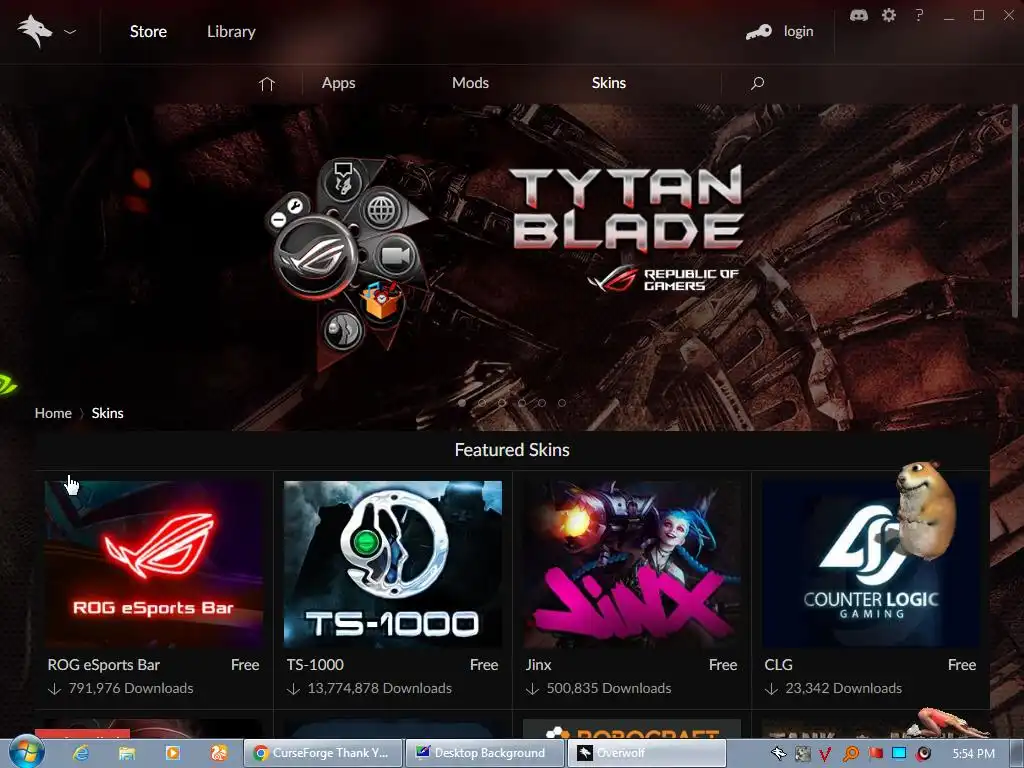Click the Overwolf wolf icon in the system tray
This screenshot has width=1024, height=768.
(778, 754)
